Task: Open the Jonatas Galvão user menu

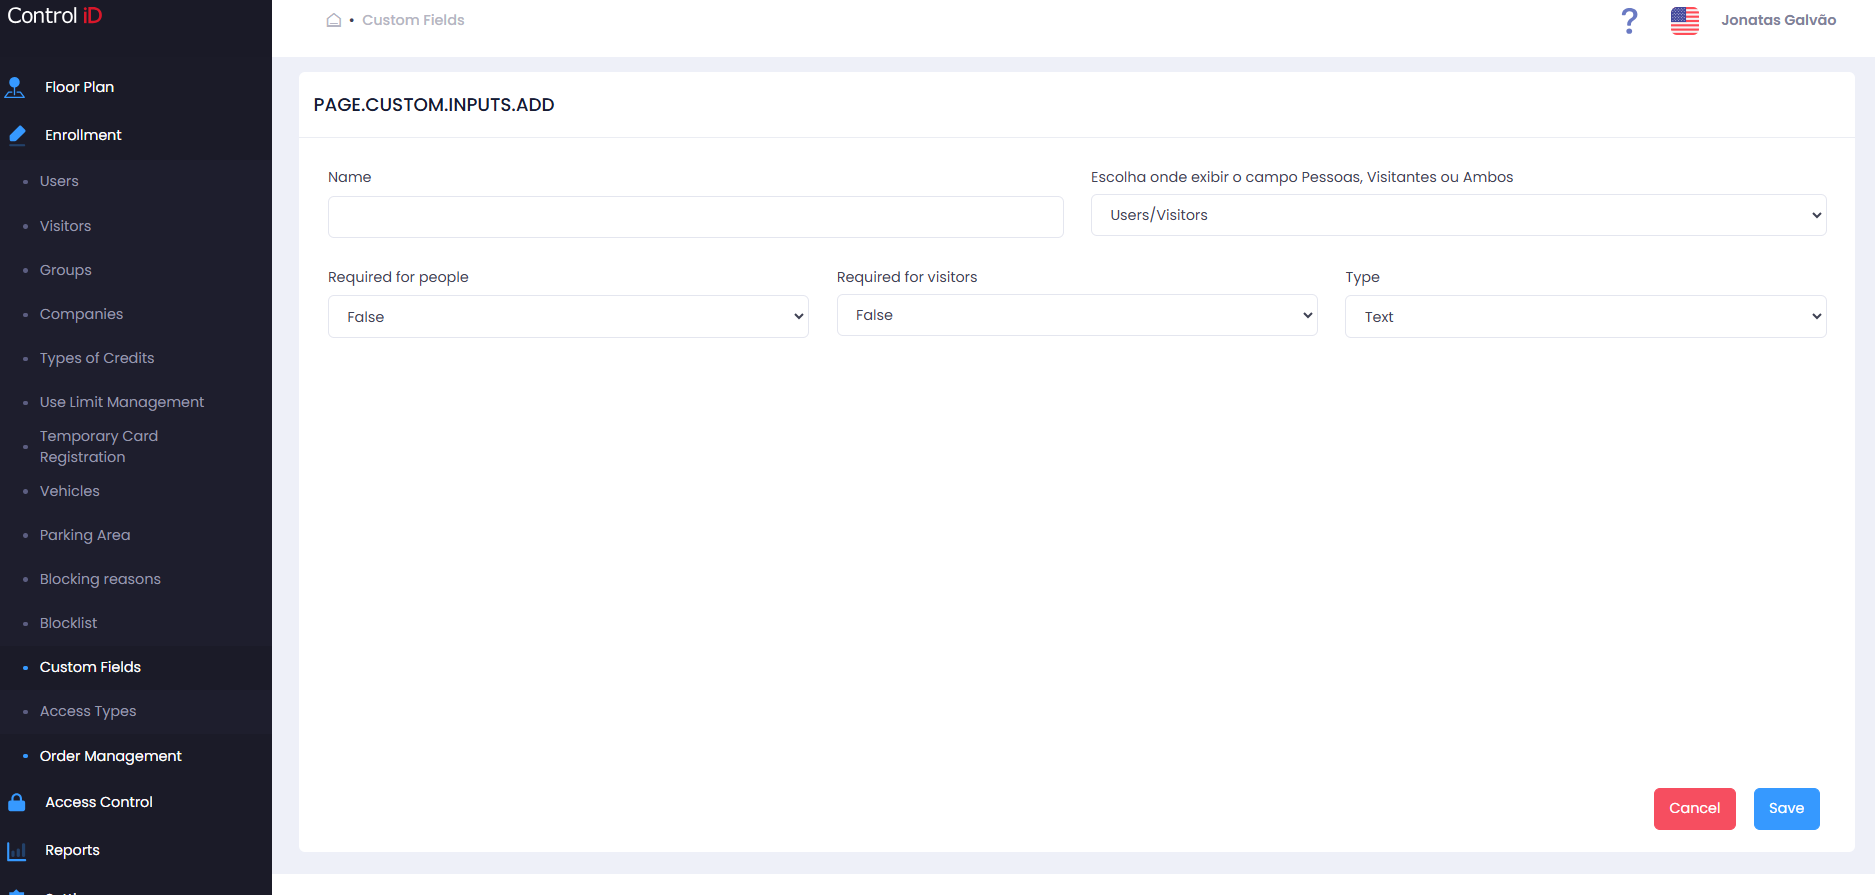Action: (1778, 20)
